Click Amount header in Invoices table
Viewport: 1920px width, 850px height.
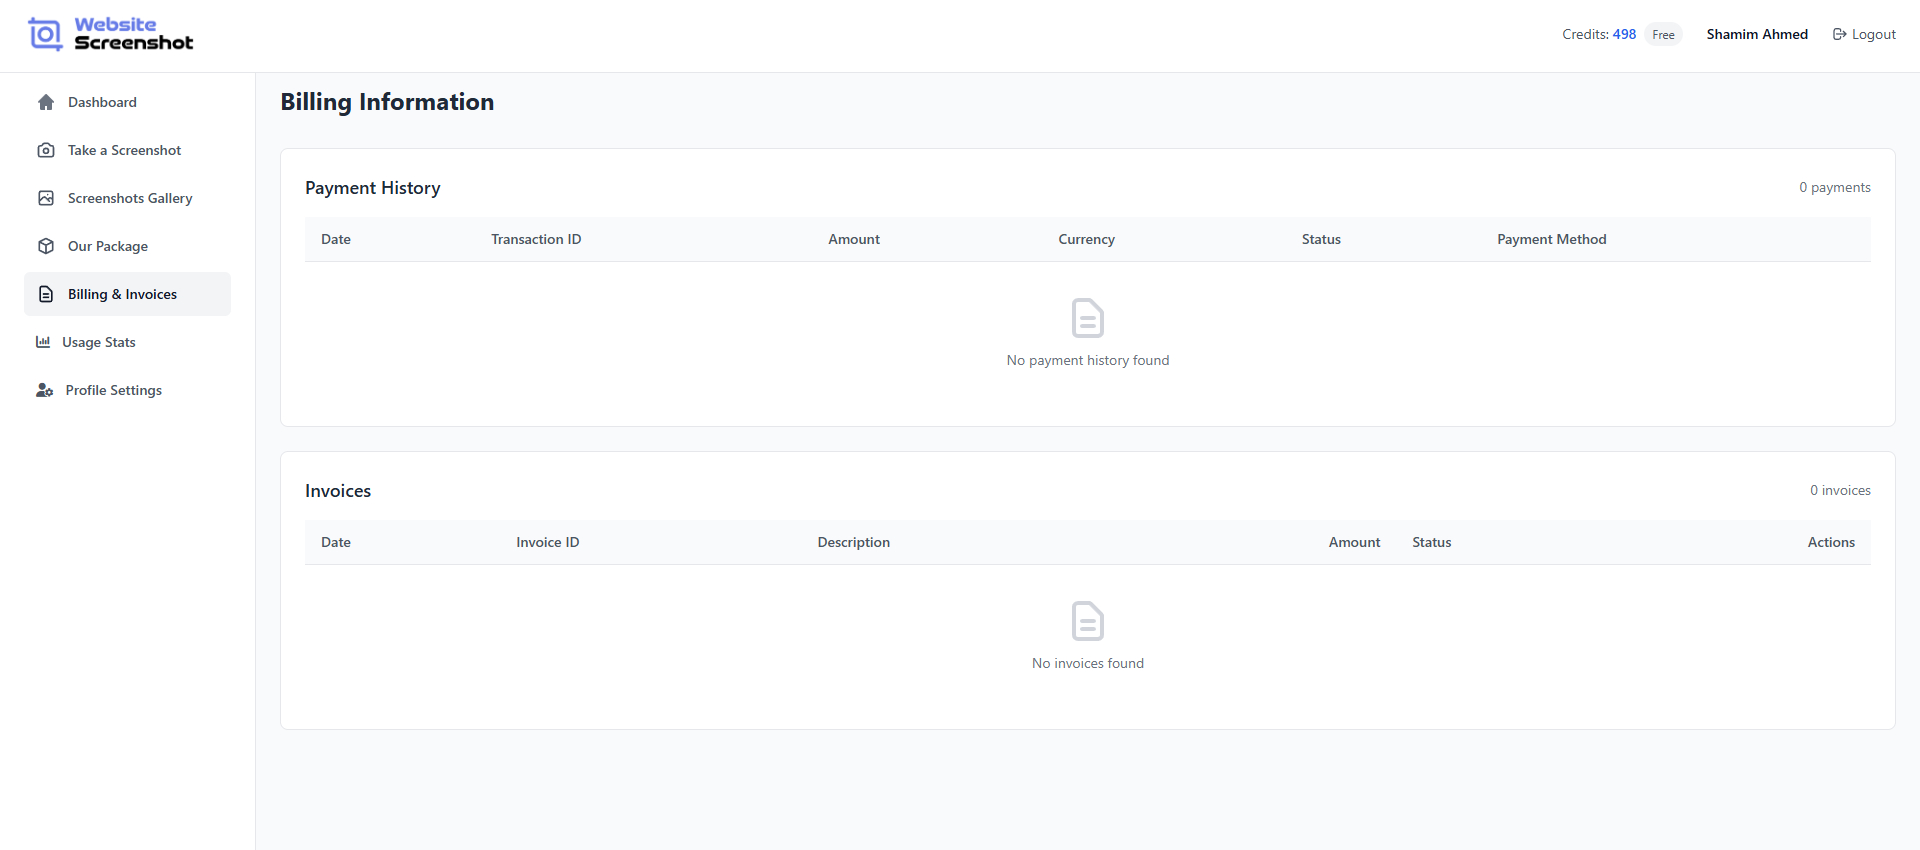pos(1354,542)
